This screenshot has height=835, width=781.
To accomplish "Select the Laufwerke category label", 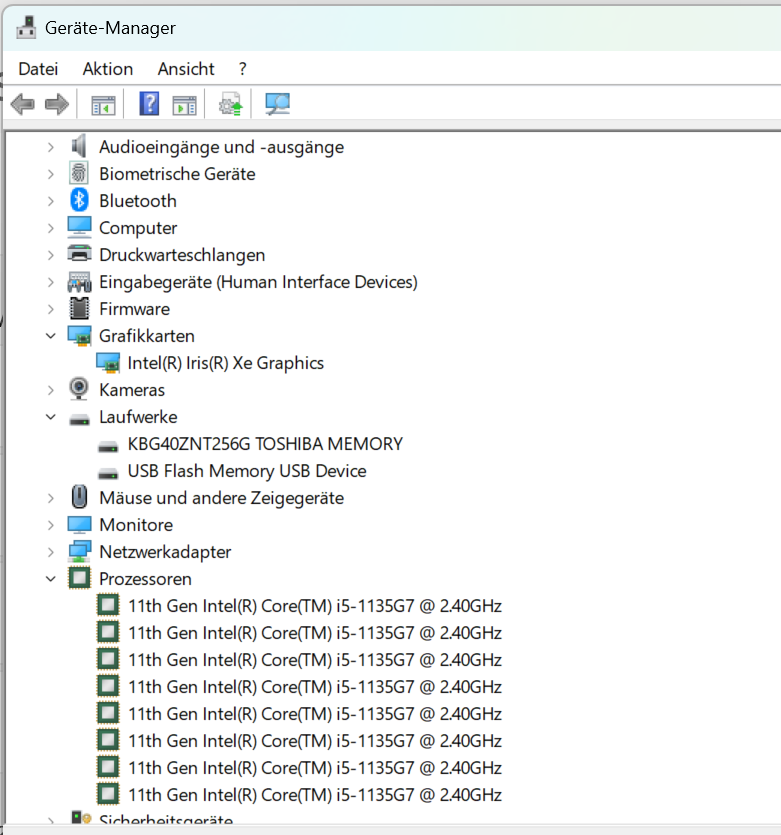I will (x=138, y=417).
